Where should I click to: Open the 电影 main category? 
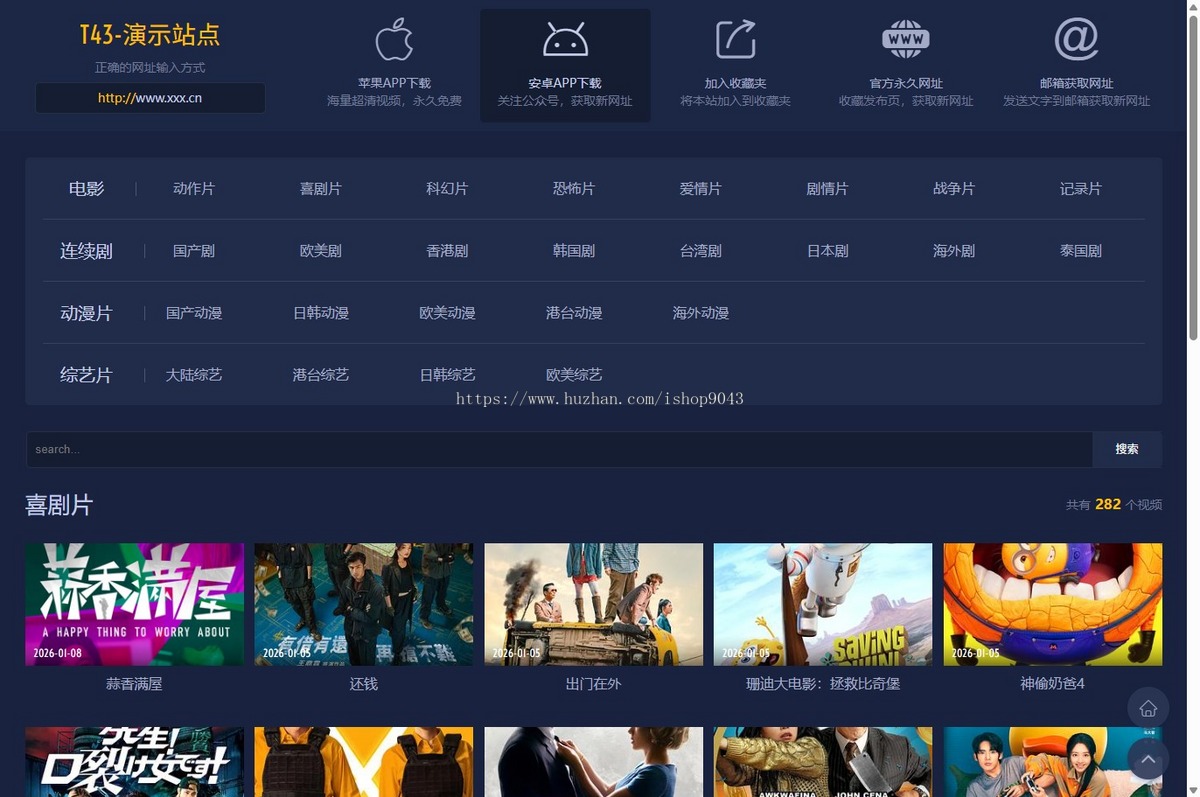(86, 189)
